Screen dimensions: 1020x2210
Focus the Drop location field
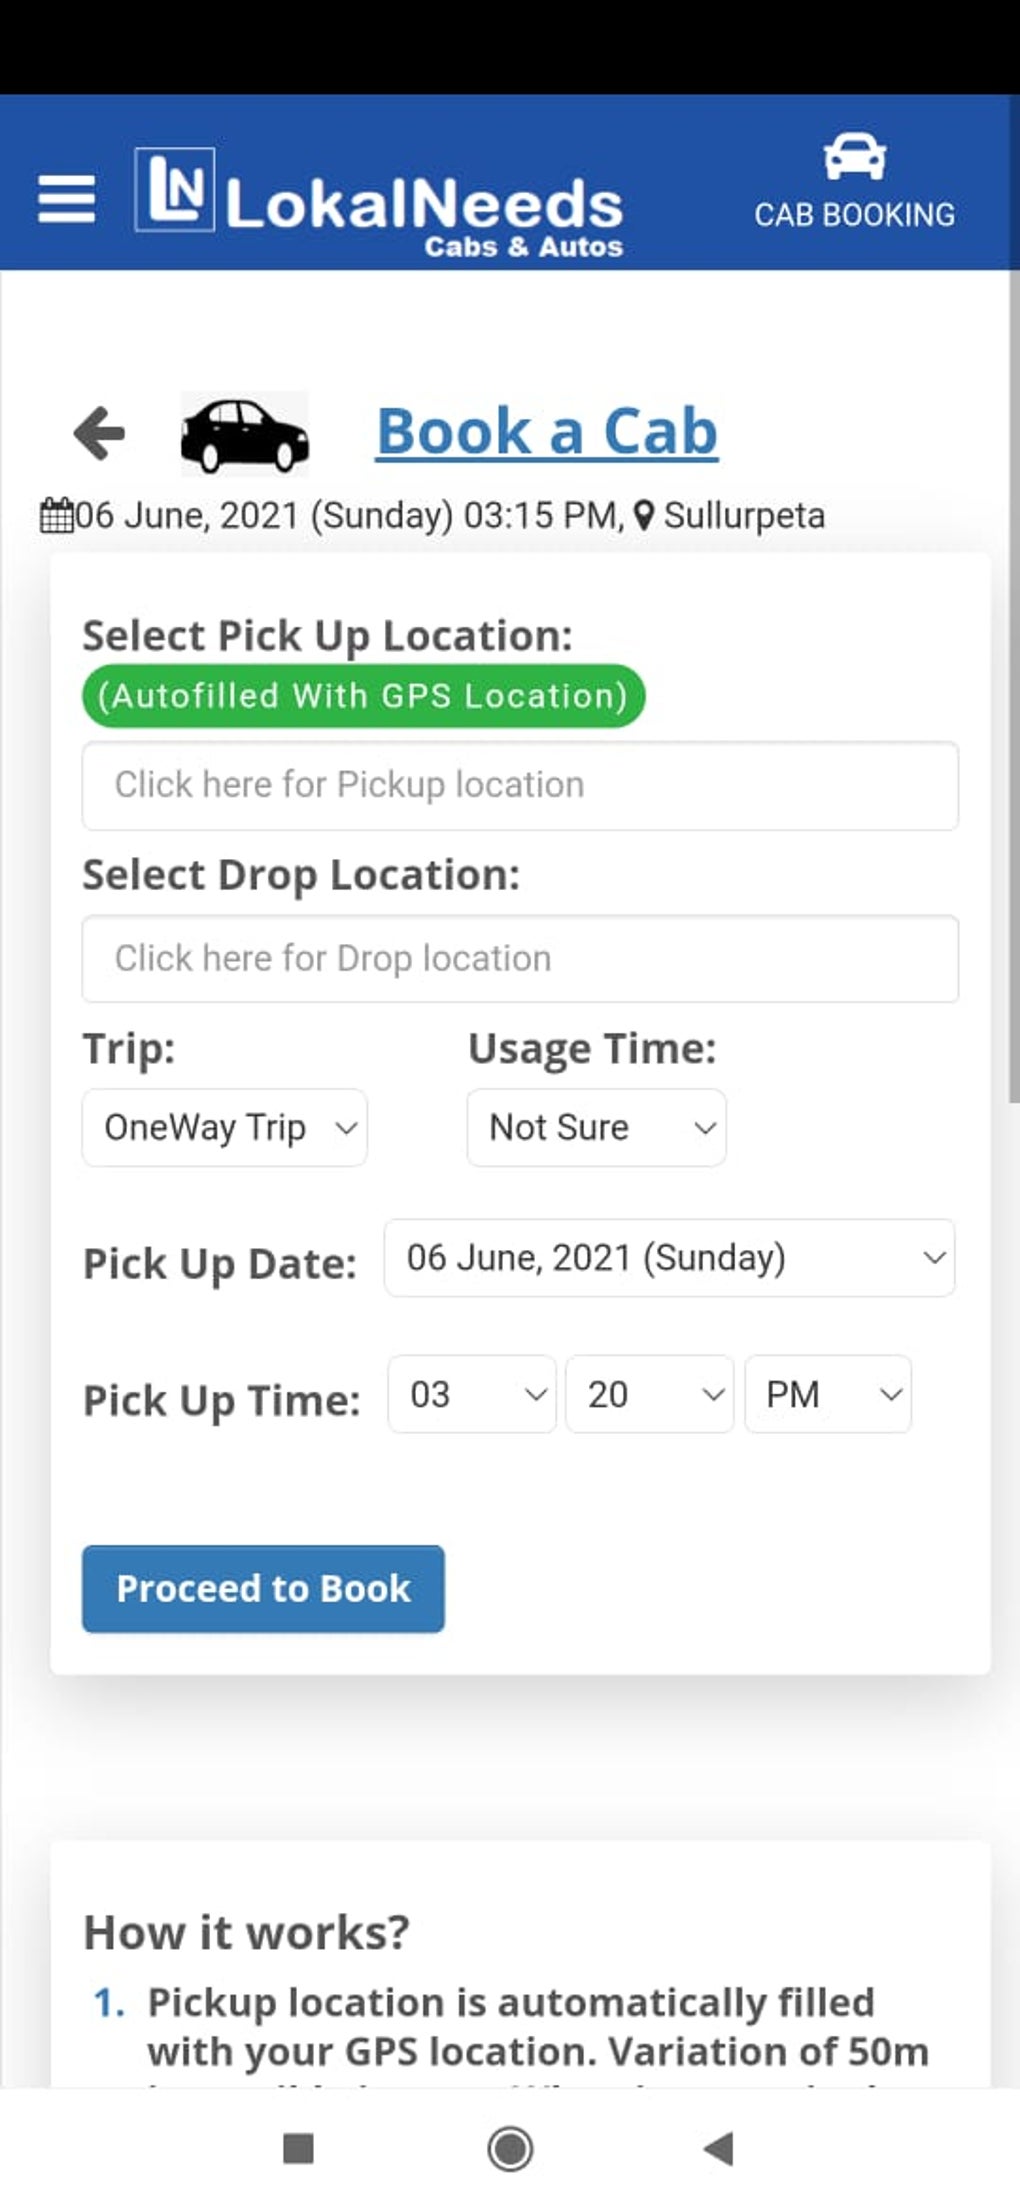[x=520, y=959]
